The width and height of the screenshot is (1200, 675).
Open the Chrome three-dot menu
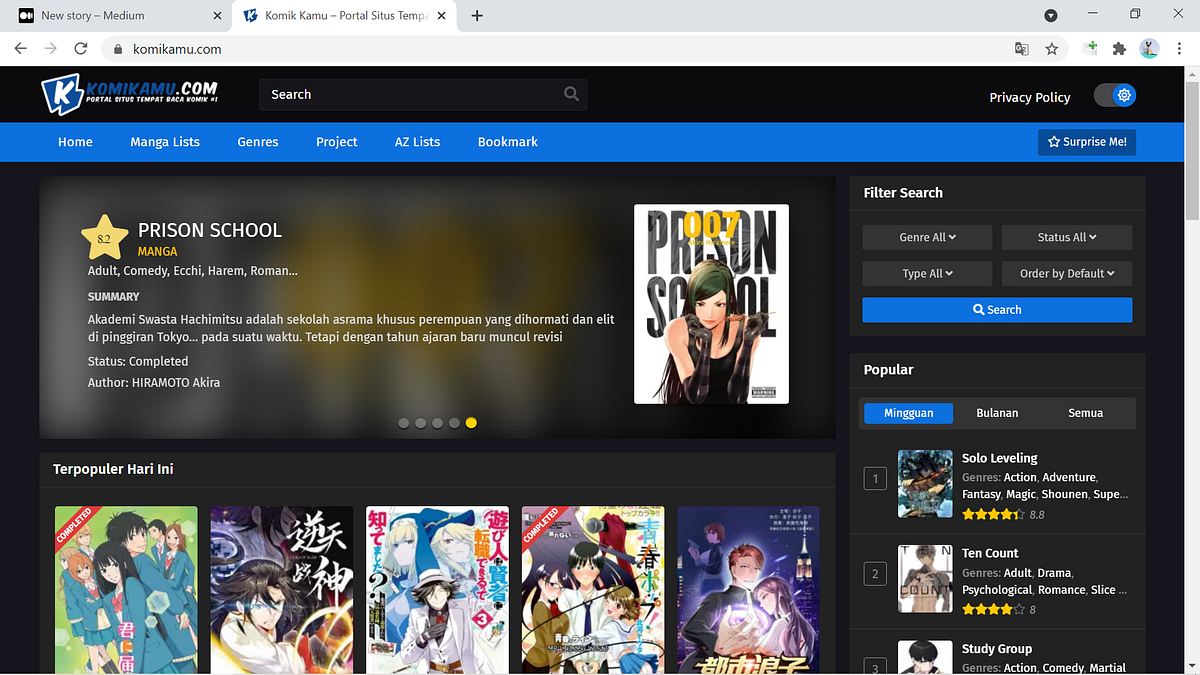tap(1178, 48)
